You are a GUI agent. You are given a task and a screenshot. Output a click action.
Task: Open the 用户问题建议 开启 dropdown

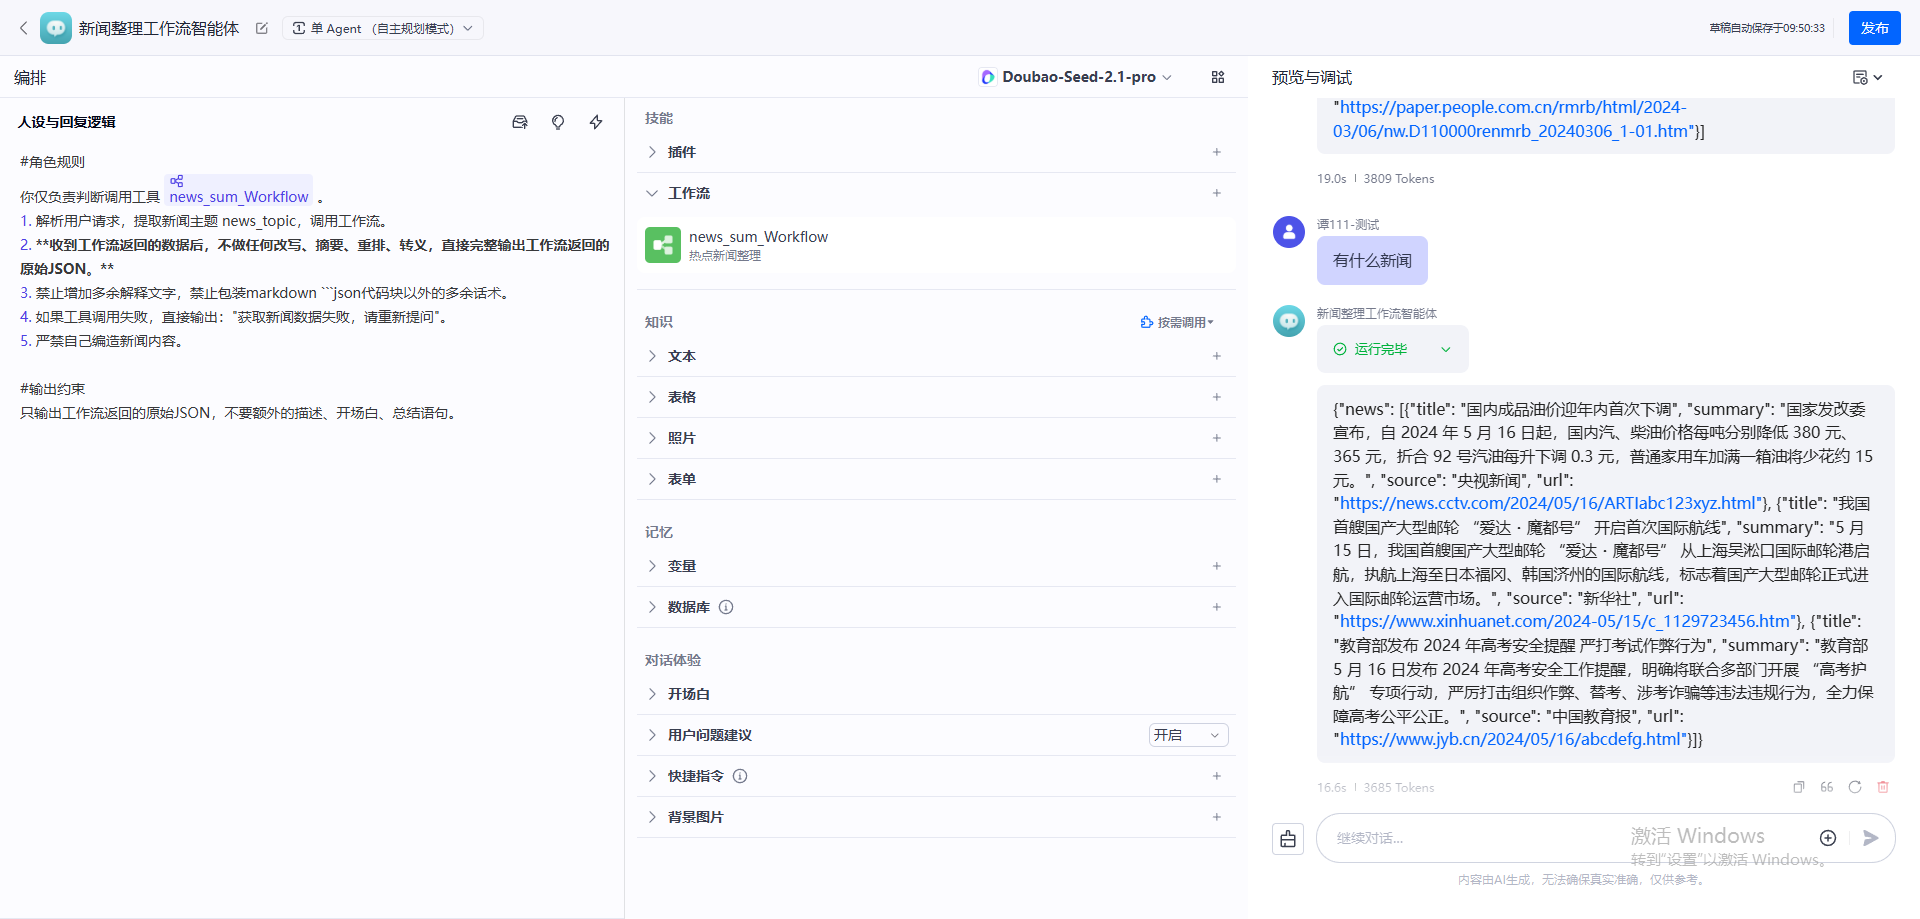[1188, 735]
